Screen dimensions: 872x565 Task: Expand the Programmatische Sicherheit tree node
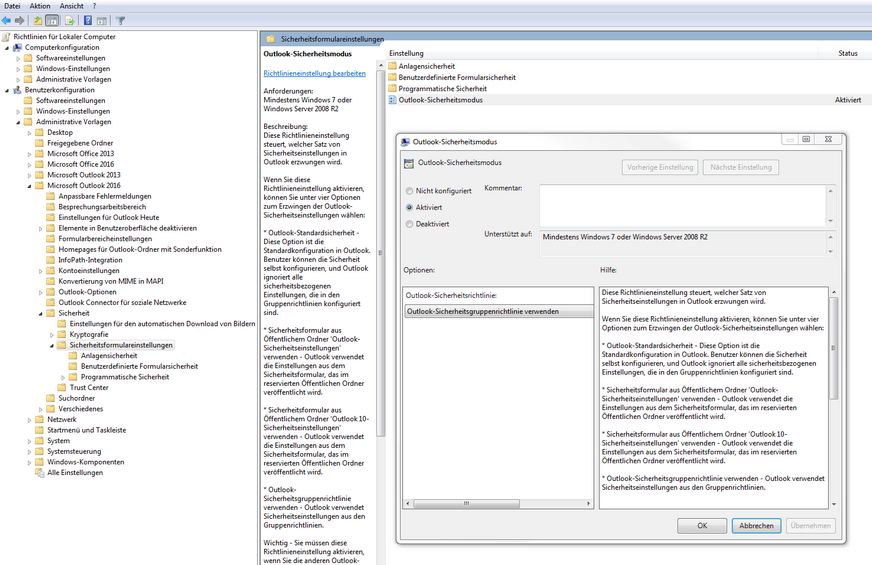pyautogui.click(x=63, y=378)
